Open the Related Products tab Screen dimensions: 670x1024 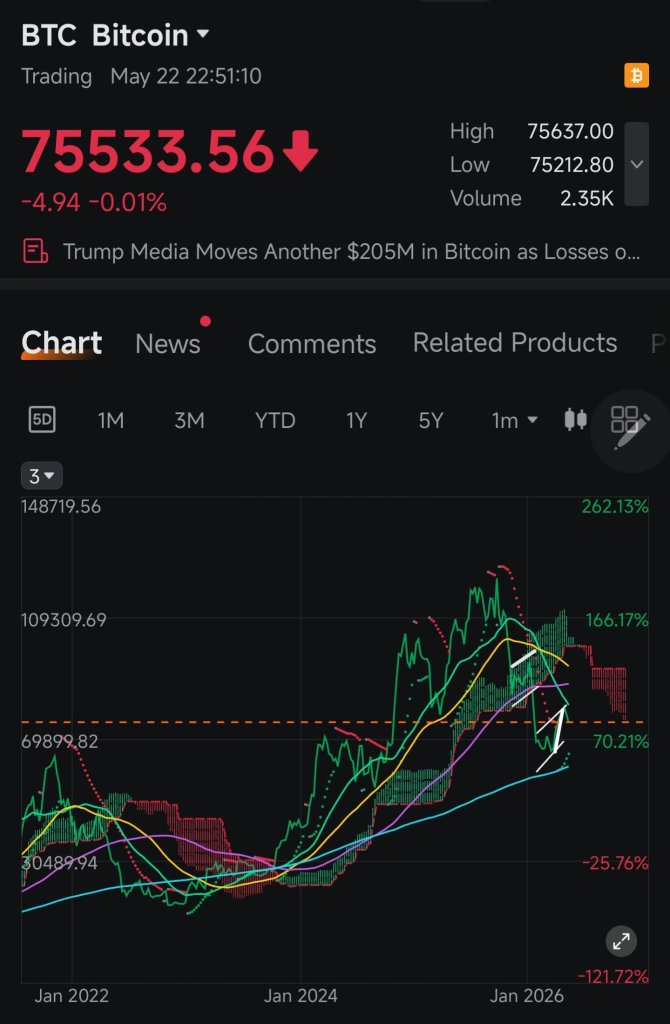[515, 343]
